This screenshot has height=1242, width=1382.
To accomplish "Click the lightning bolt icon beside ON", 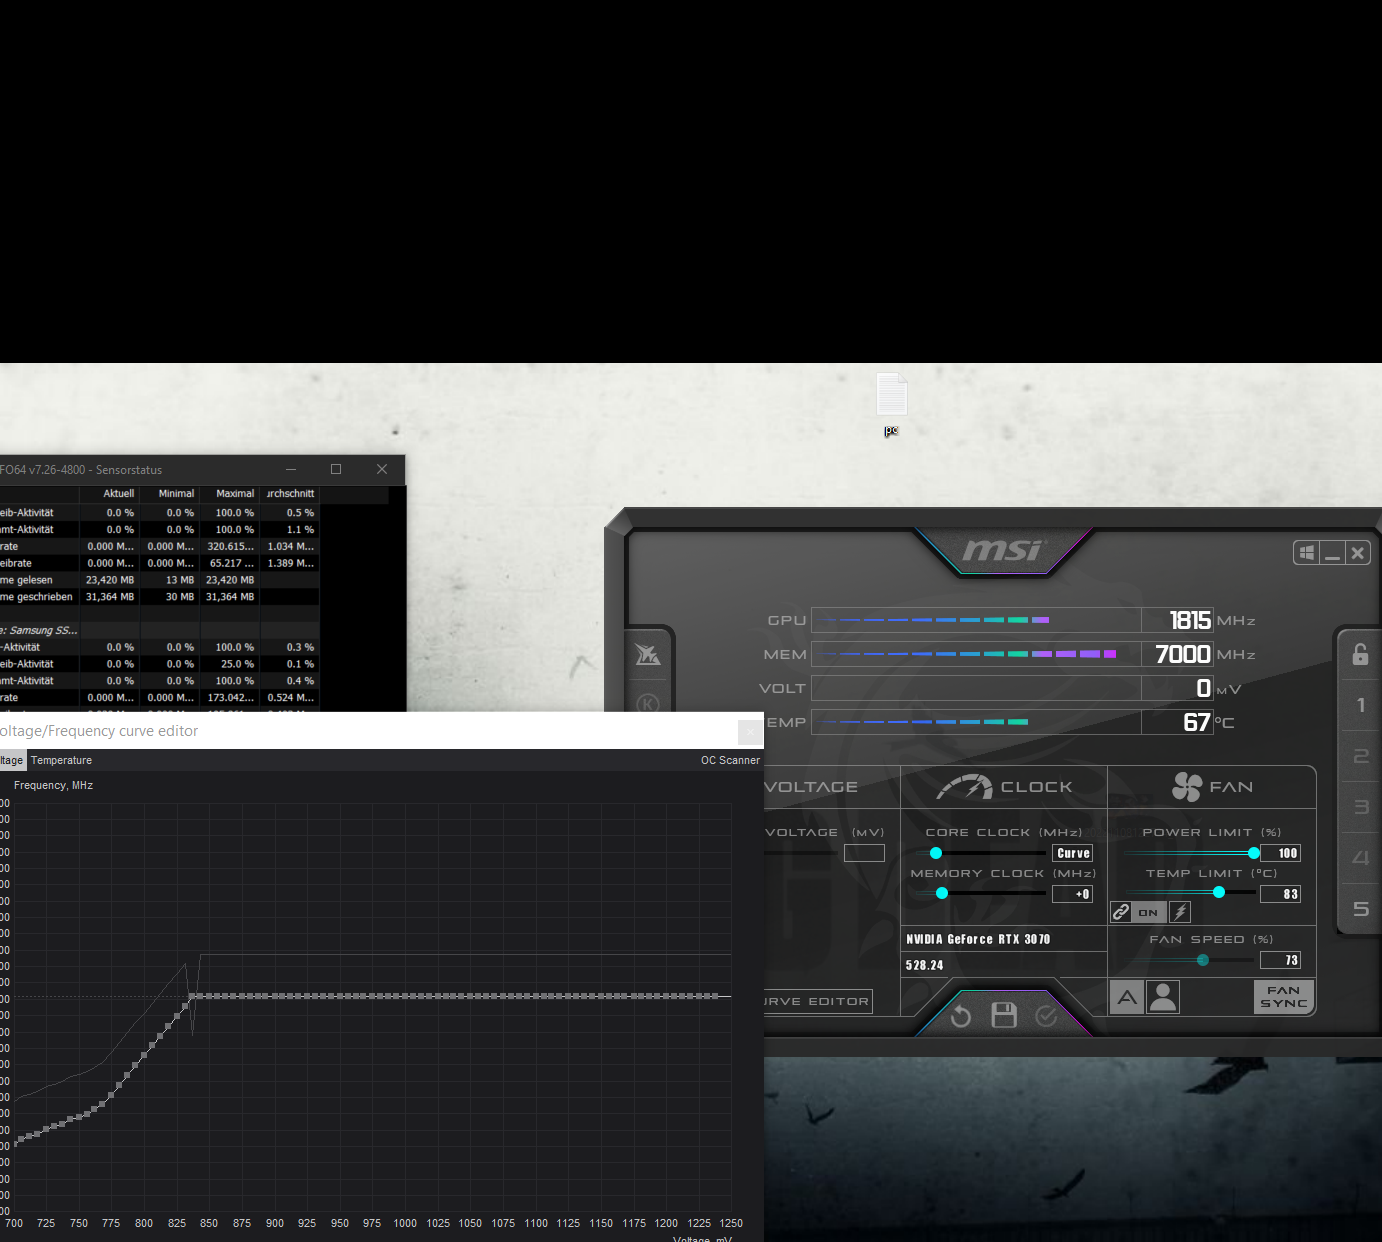I will [x=1180, y=912].
